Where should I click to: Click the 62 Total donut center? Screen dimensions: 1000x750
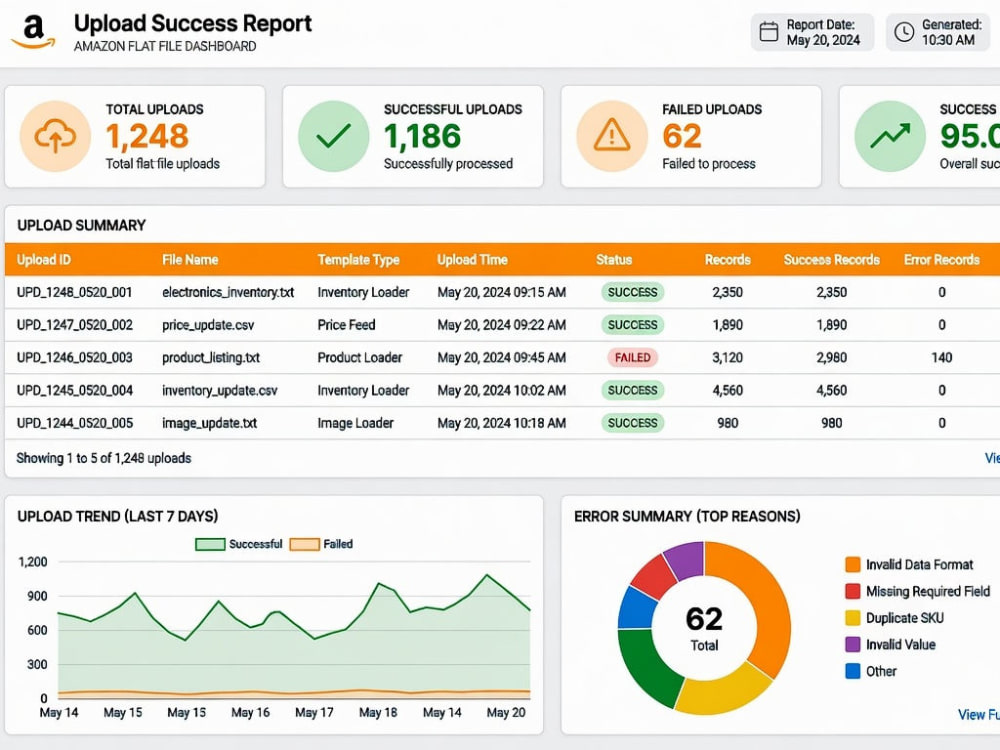point(704,628)
